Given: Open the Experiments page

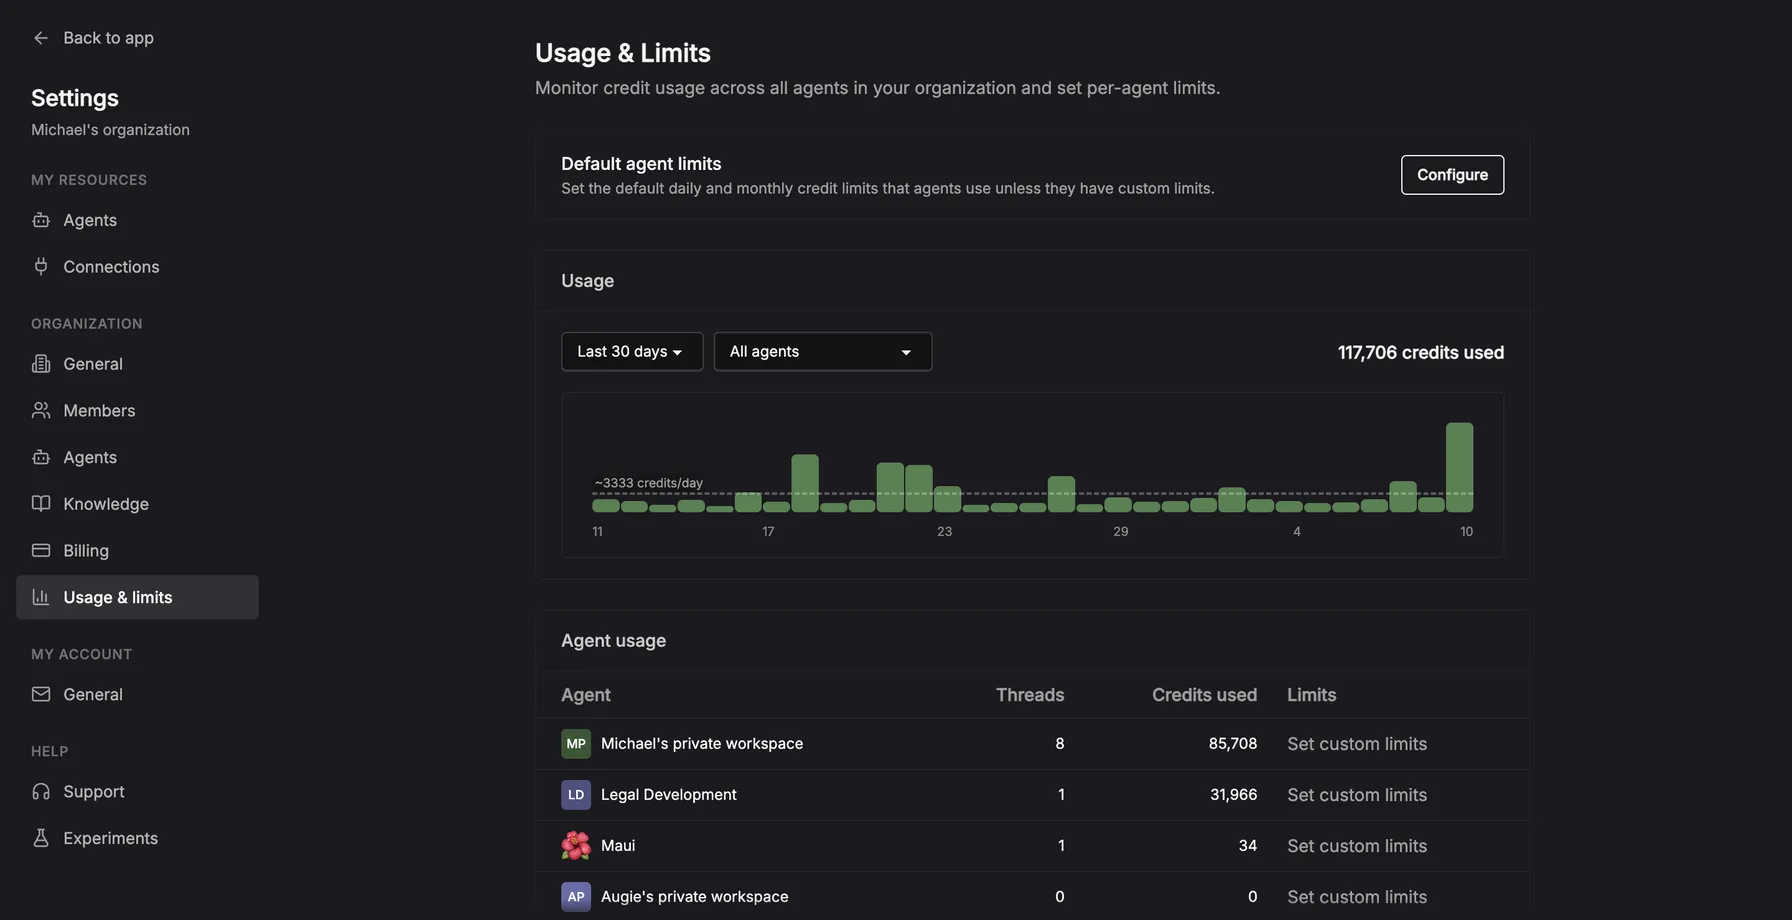Looking at the screenshot, I should point(137,838).
